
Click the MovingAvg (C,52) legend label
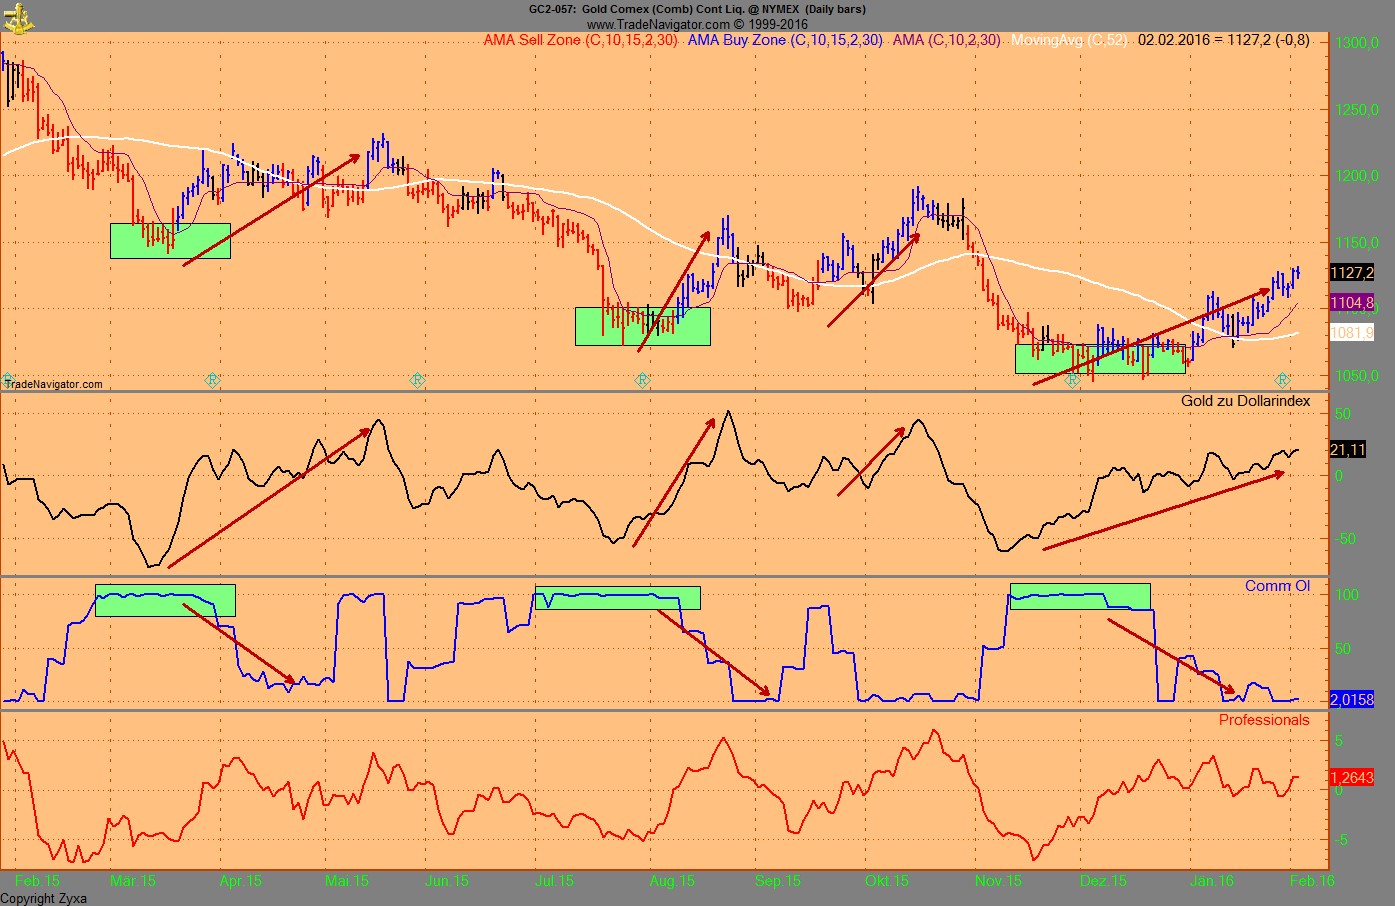[x=1069, y=40]
